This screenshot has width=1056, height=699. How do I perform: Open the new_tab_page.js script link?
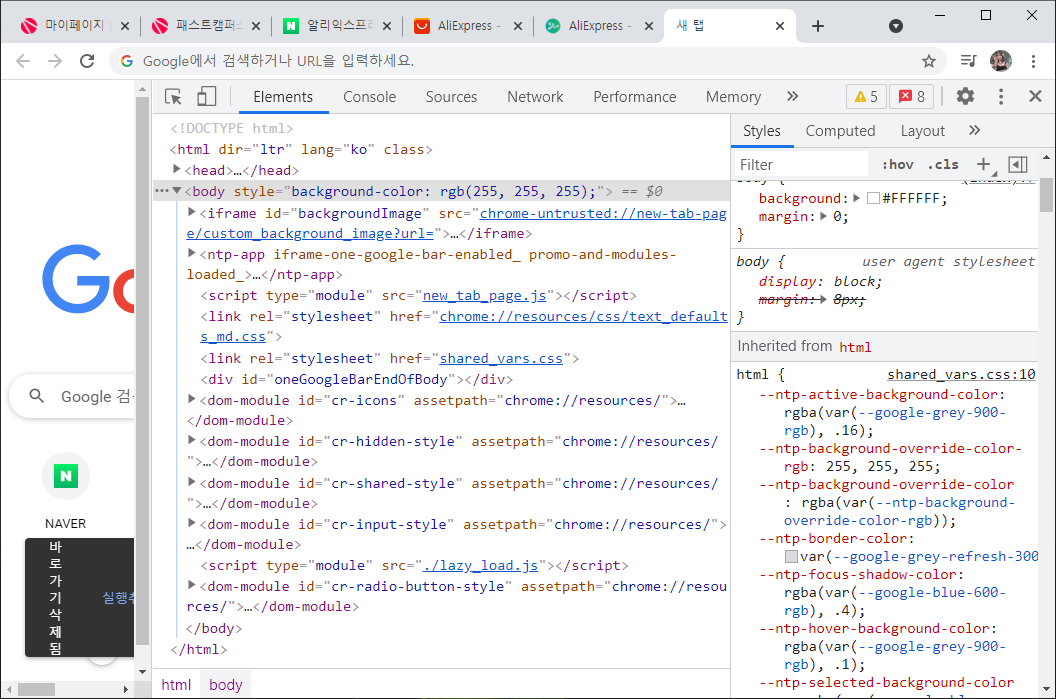[484, 296]
